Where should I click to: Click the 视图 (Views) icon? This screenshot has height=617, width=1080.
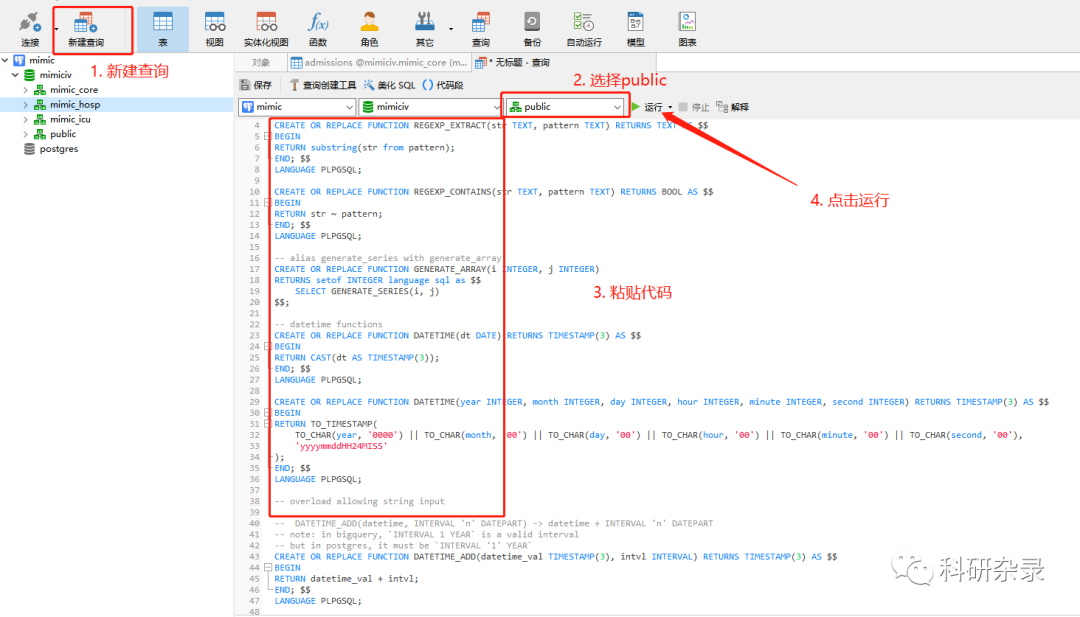click(215, 27)
